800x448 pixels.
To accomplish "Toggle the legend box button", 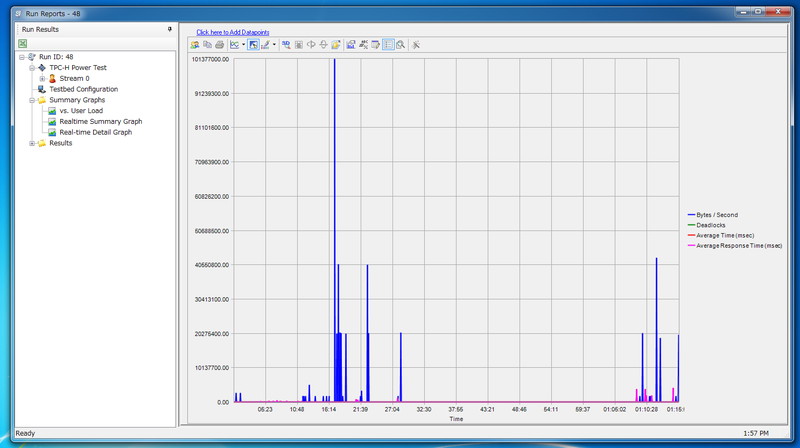I will tap(388, 45).
